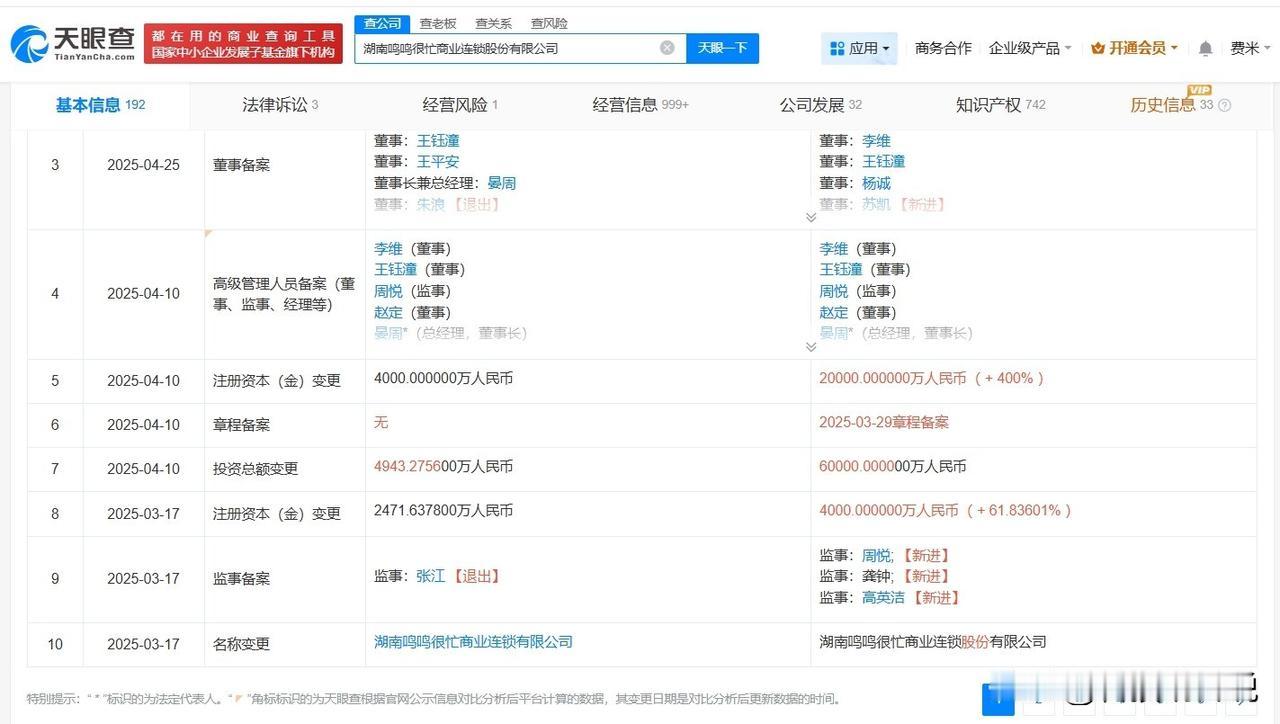Viewport: 1280px width, 724px height.
Task: Click the 2471.637800万人民币 value
Action: (x=444, y=510)
